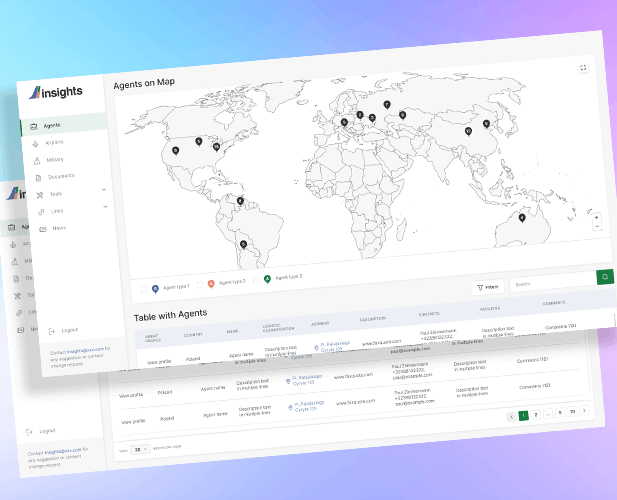Screen dimensions: 617x500
Task: Click the blue Agent type 1 legend pin
Action: [155, 289]
